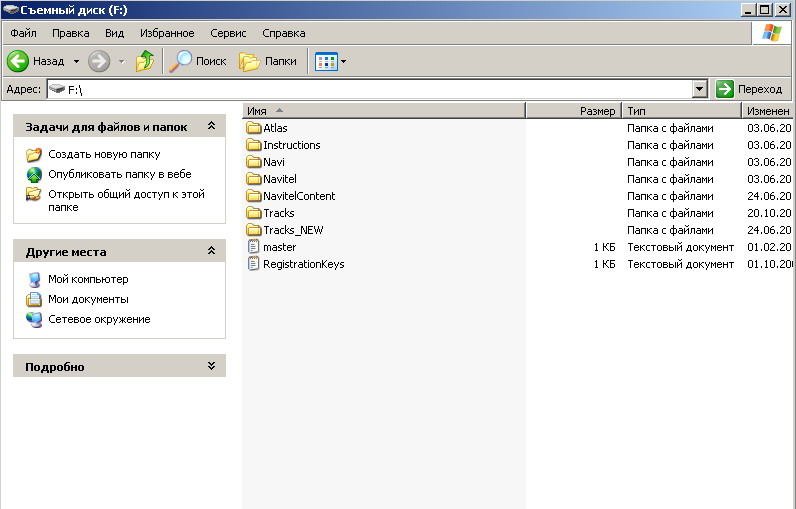
Task: Click the Опубликовать папку в вебе link
Action: coord(120,174)
